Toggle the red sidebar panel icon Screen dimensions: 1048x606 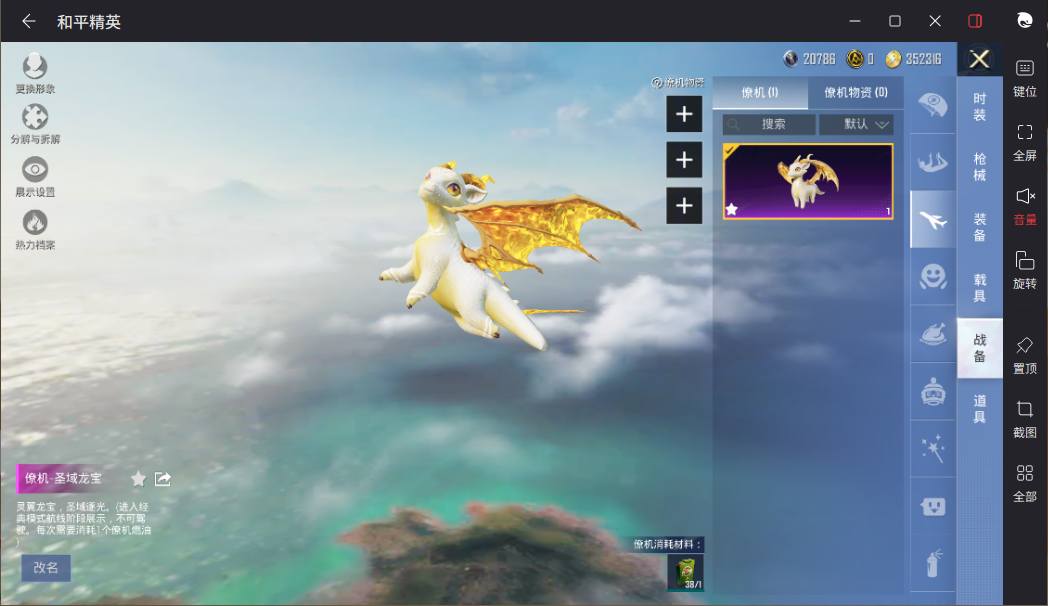coord(975,21)
